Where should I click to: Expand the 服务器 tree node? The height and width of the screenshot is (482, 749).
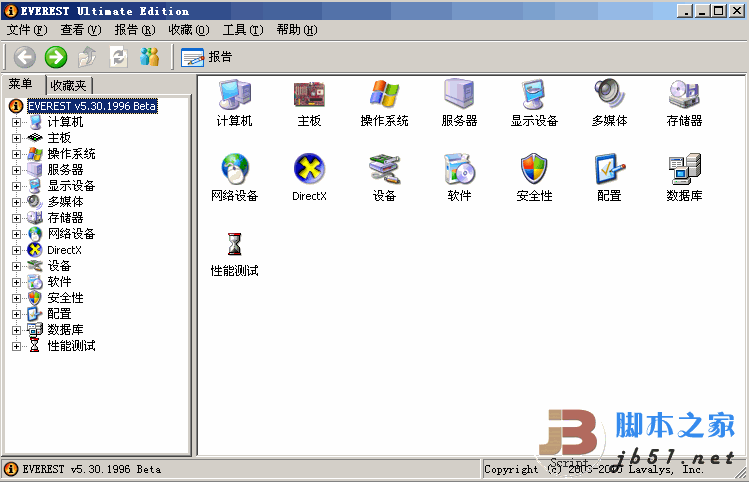coord(16,171)
